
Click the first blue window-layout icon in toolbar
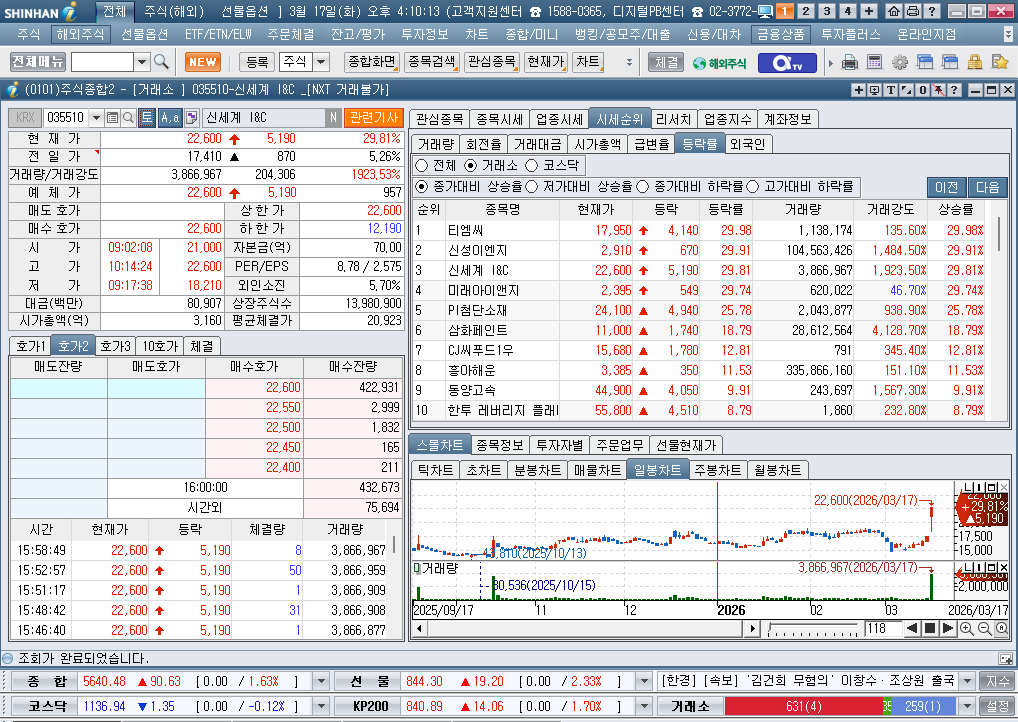click(x=925, y=62)
